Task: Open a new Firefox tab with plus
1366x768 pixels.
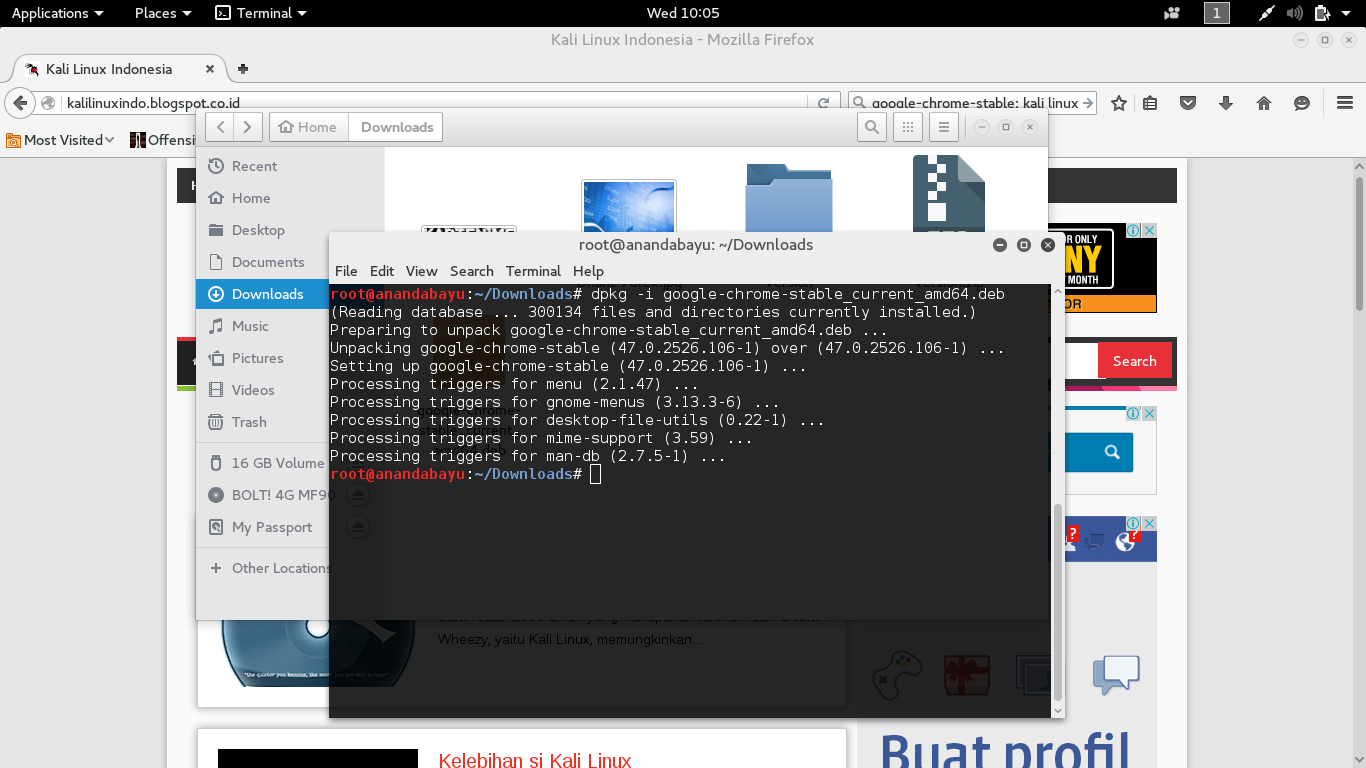Action: click(x=242, y=69)
